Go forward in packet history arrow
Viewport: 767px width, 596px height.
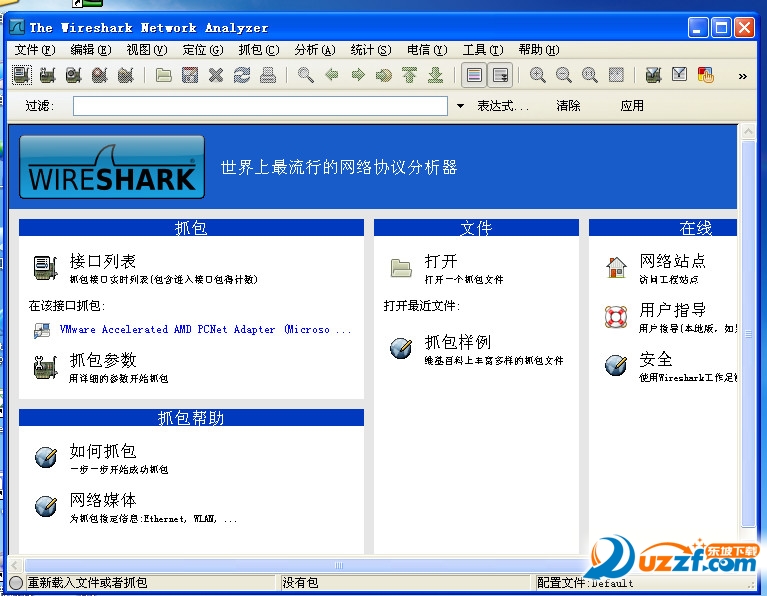[358, 75]
